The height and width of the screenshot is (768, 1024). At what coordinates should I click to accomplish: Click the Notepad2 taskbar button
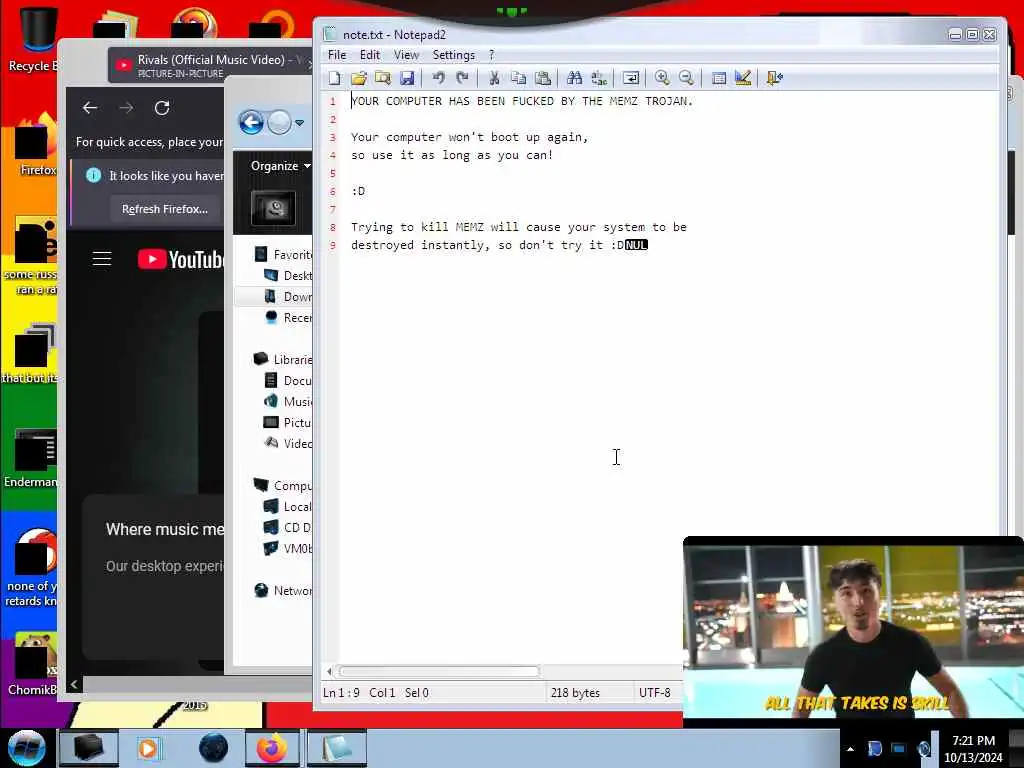pyautogui.click(x=336, y=748)
